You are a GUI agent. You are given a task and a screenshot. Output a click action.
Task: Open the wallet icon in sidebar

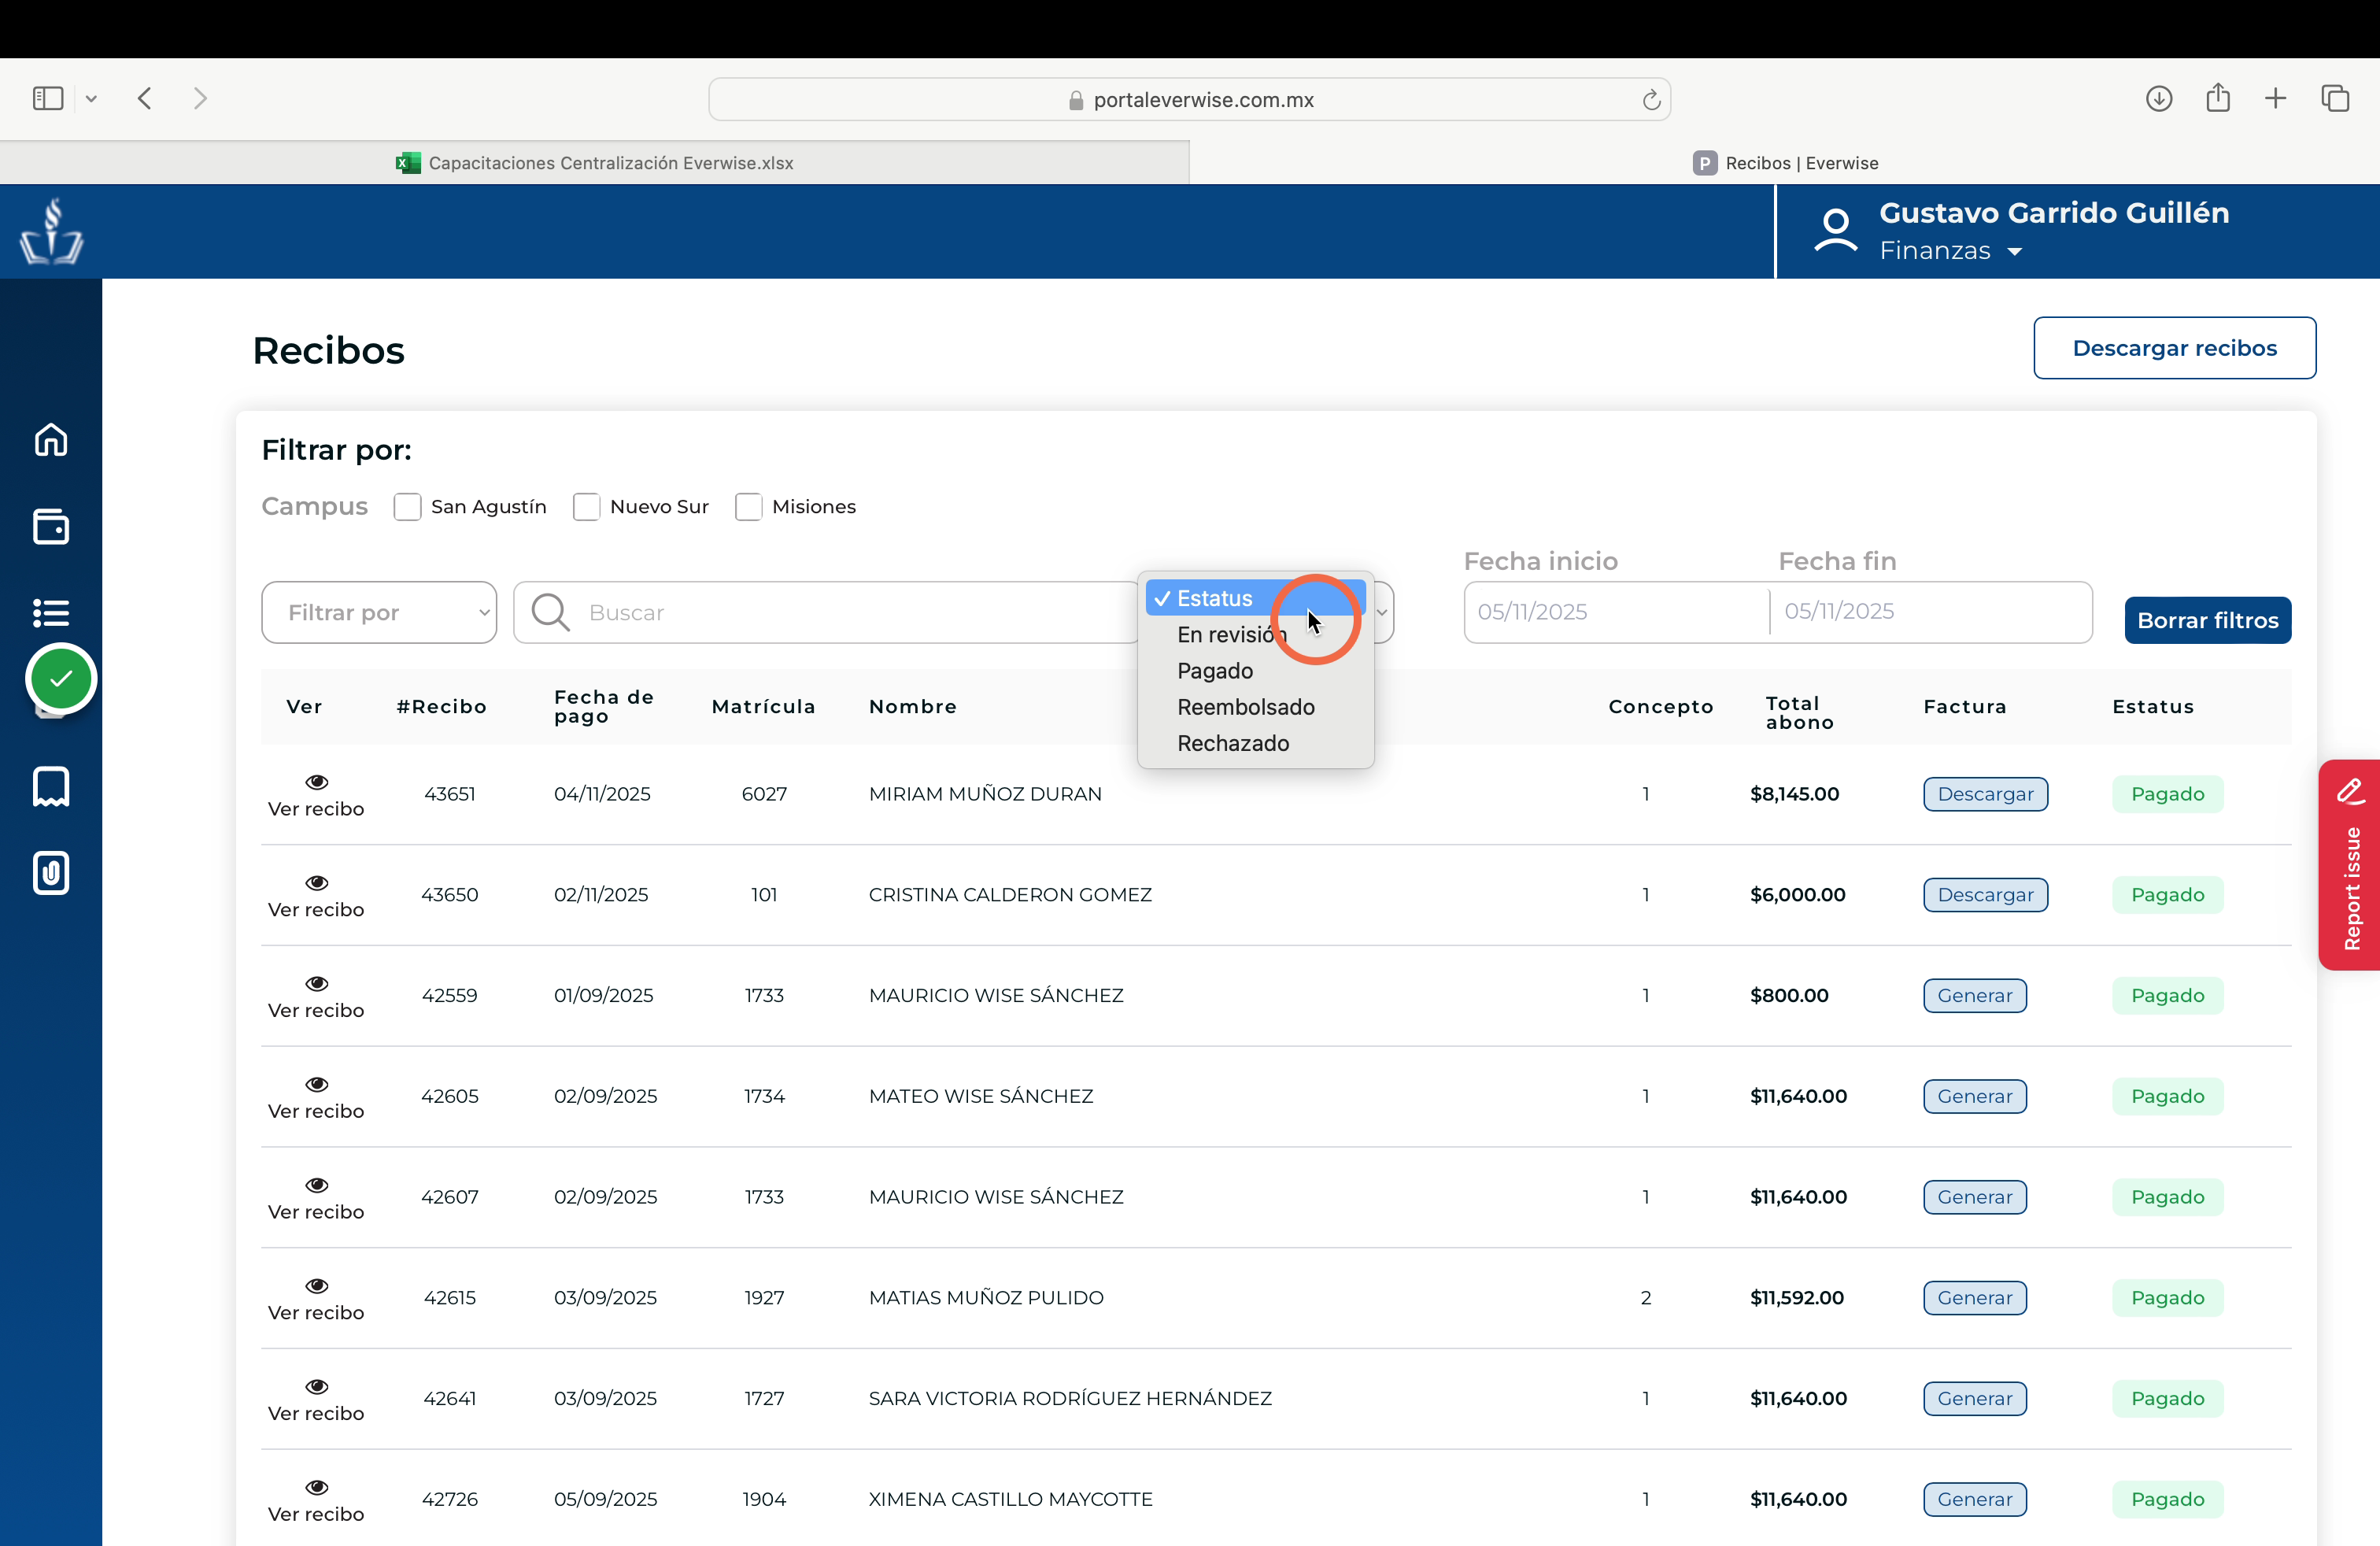click(x=51, y=526)
